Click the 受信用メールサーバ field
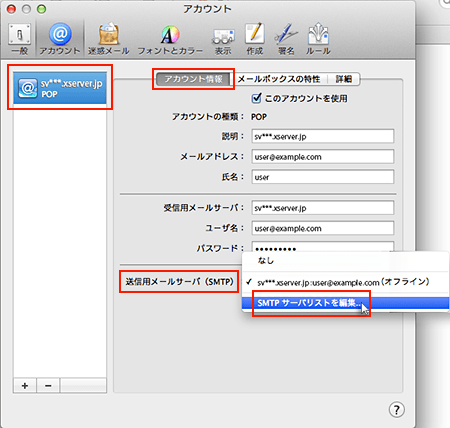 click(323, 208)
